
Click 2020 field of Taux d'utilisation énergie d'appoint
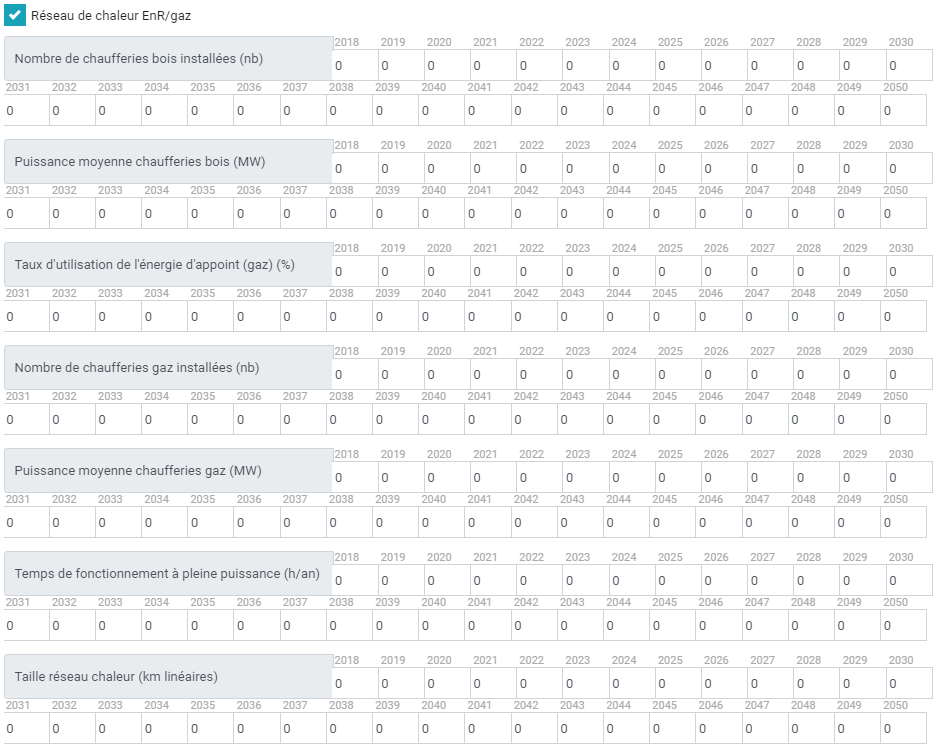(448, 271)
